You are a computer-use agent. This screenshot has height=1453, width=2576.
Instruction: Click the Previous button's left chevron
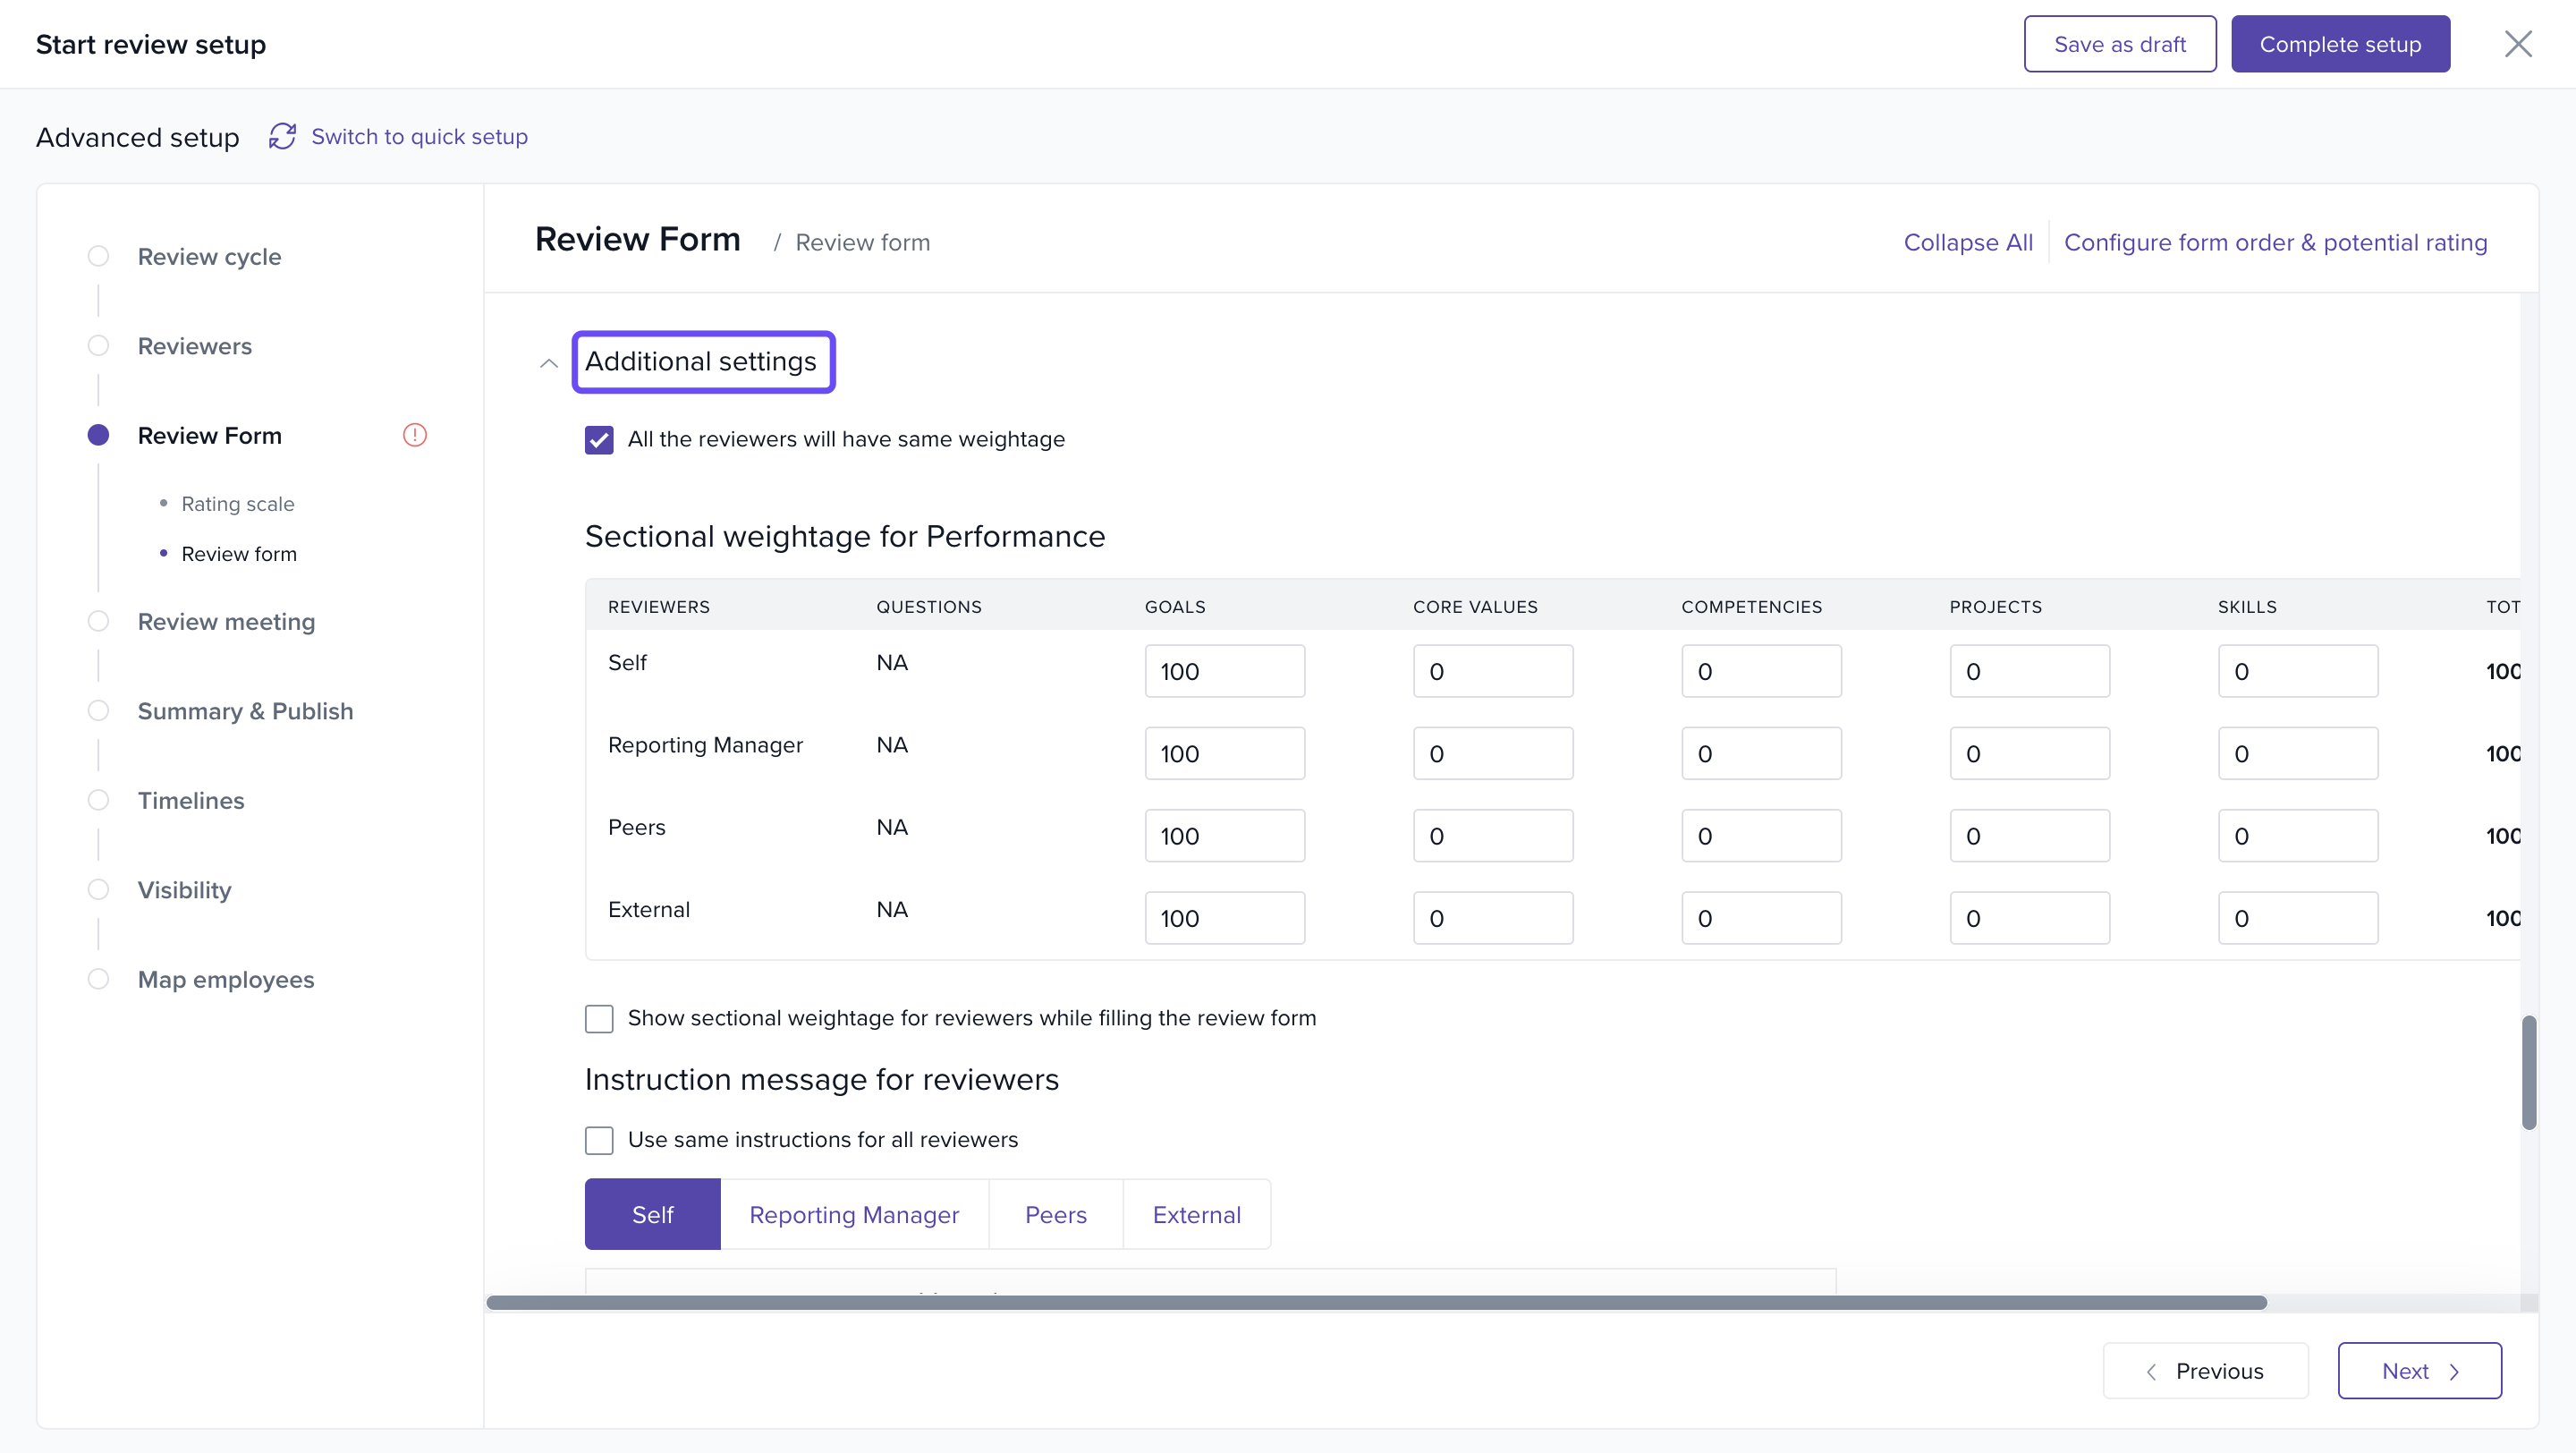[x=2151, y=1371]
